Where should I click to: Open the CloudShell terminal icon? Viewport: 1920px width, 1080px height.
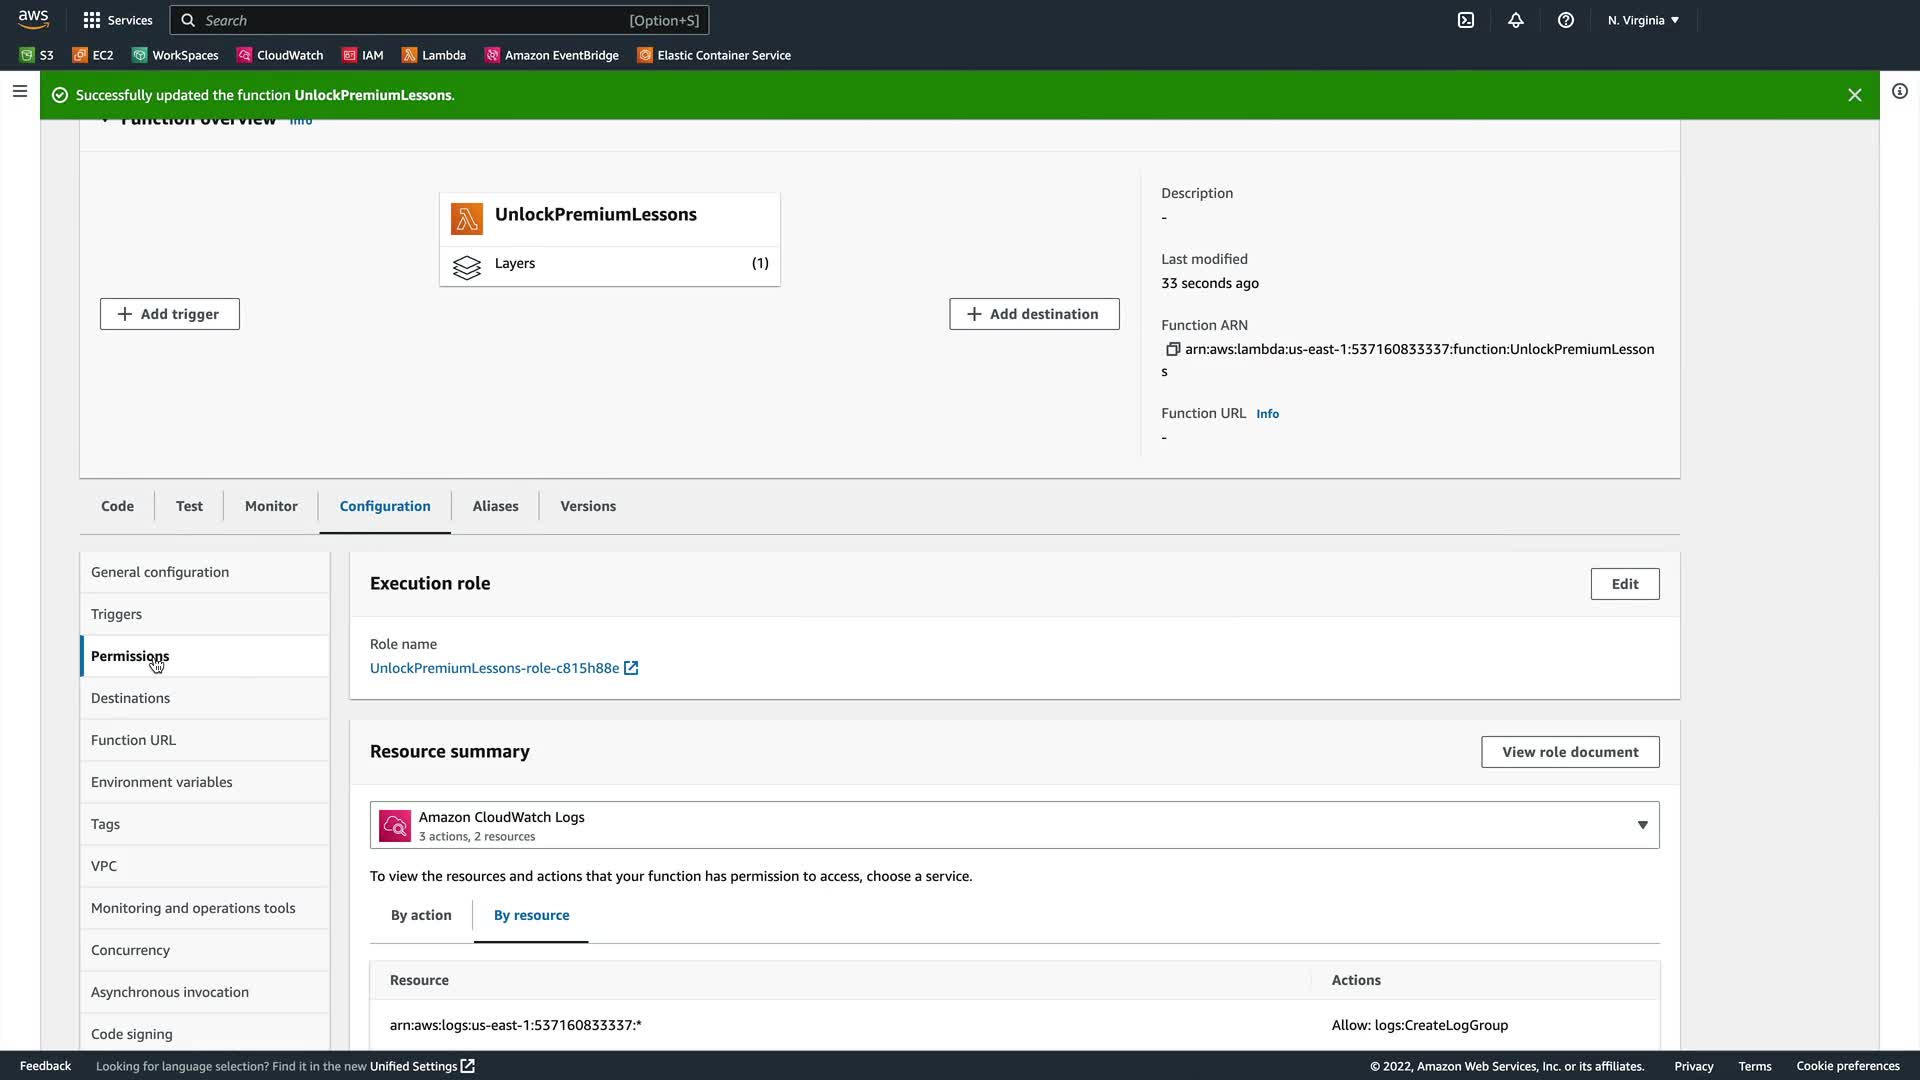1466,20
